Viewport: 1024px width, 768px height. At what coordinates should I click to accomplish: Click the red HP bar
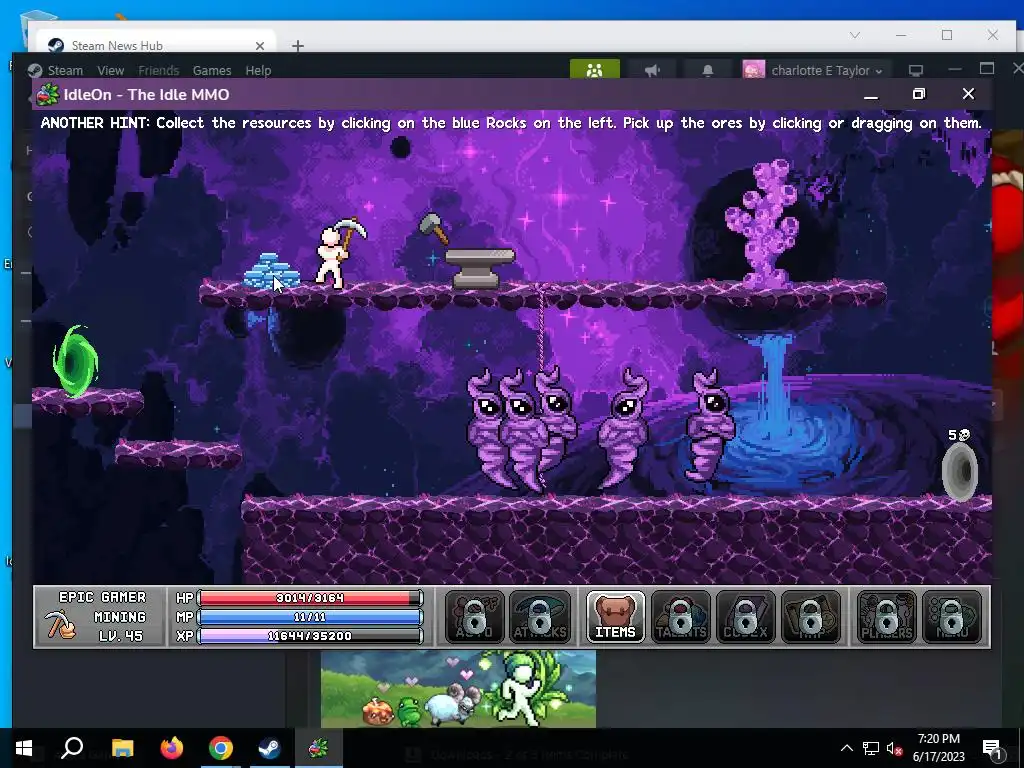pos(310,598)
